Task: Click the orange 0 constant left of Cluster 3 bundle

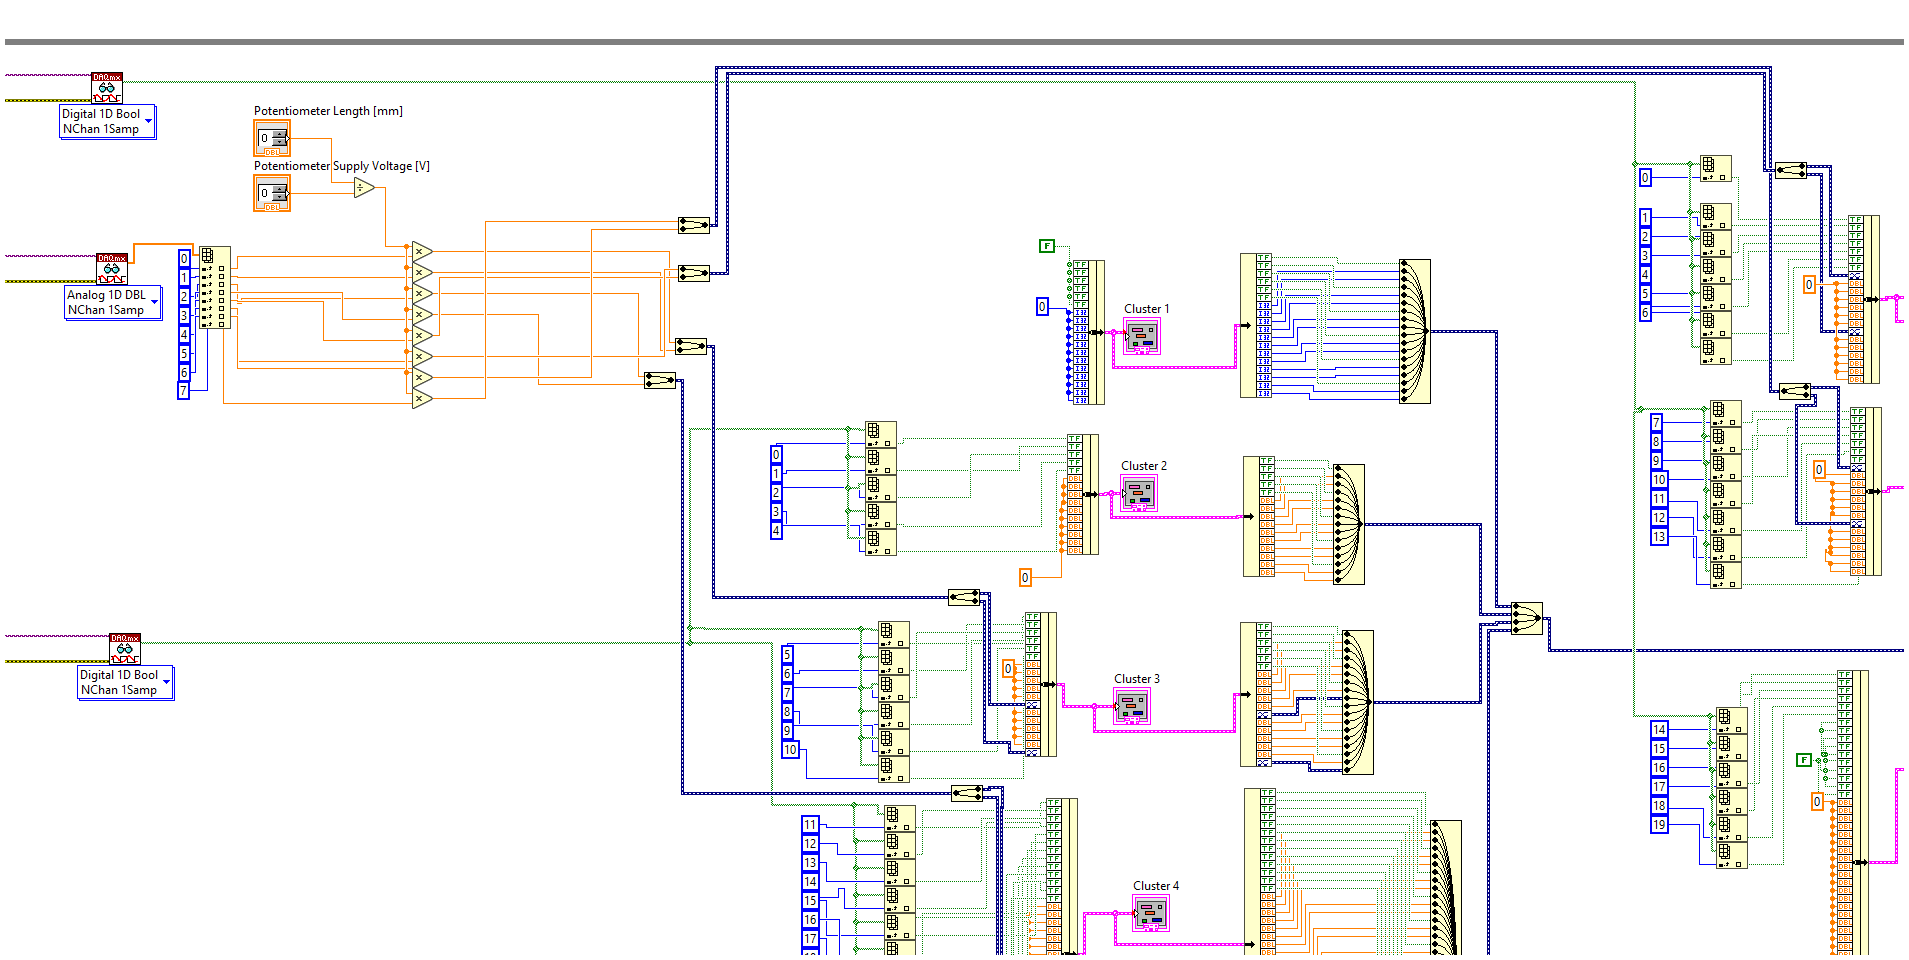Action: (x=1008, y=669)
